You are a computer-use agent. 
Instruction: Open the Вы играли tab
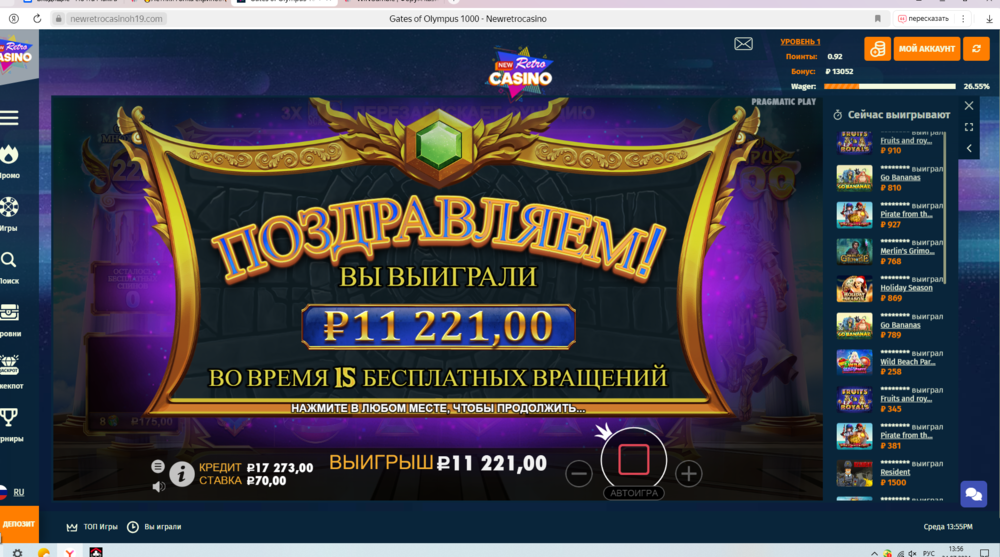pyautogui.click(x=154, y=527)
